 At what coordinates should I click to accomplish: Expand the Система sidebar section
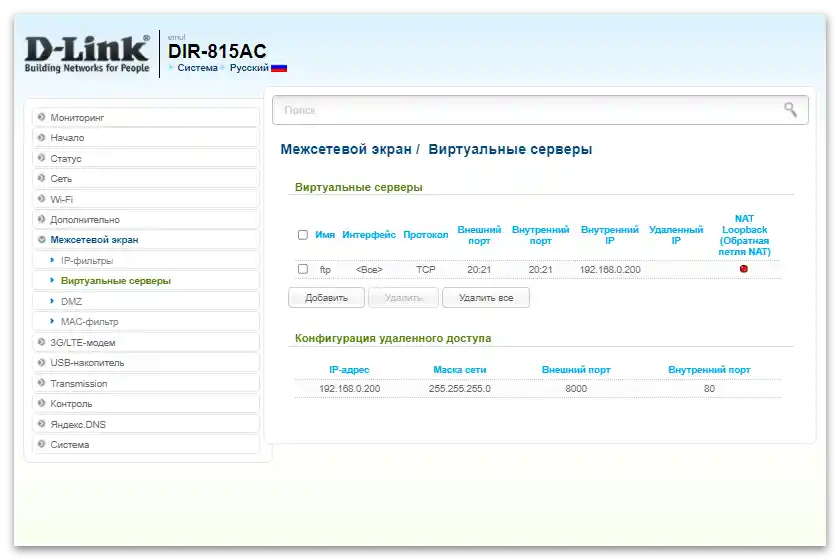[x=146, y=444]
